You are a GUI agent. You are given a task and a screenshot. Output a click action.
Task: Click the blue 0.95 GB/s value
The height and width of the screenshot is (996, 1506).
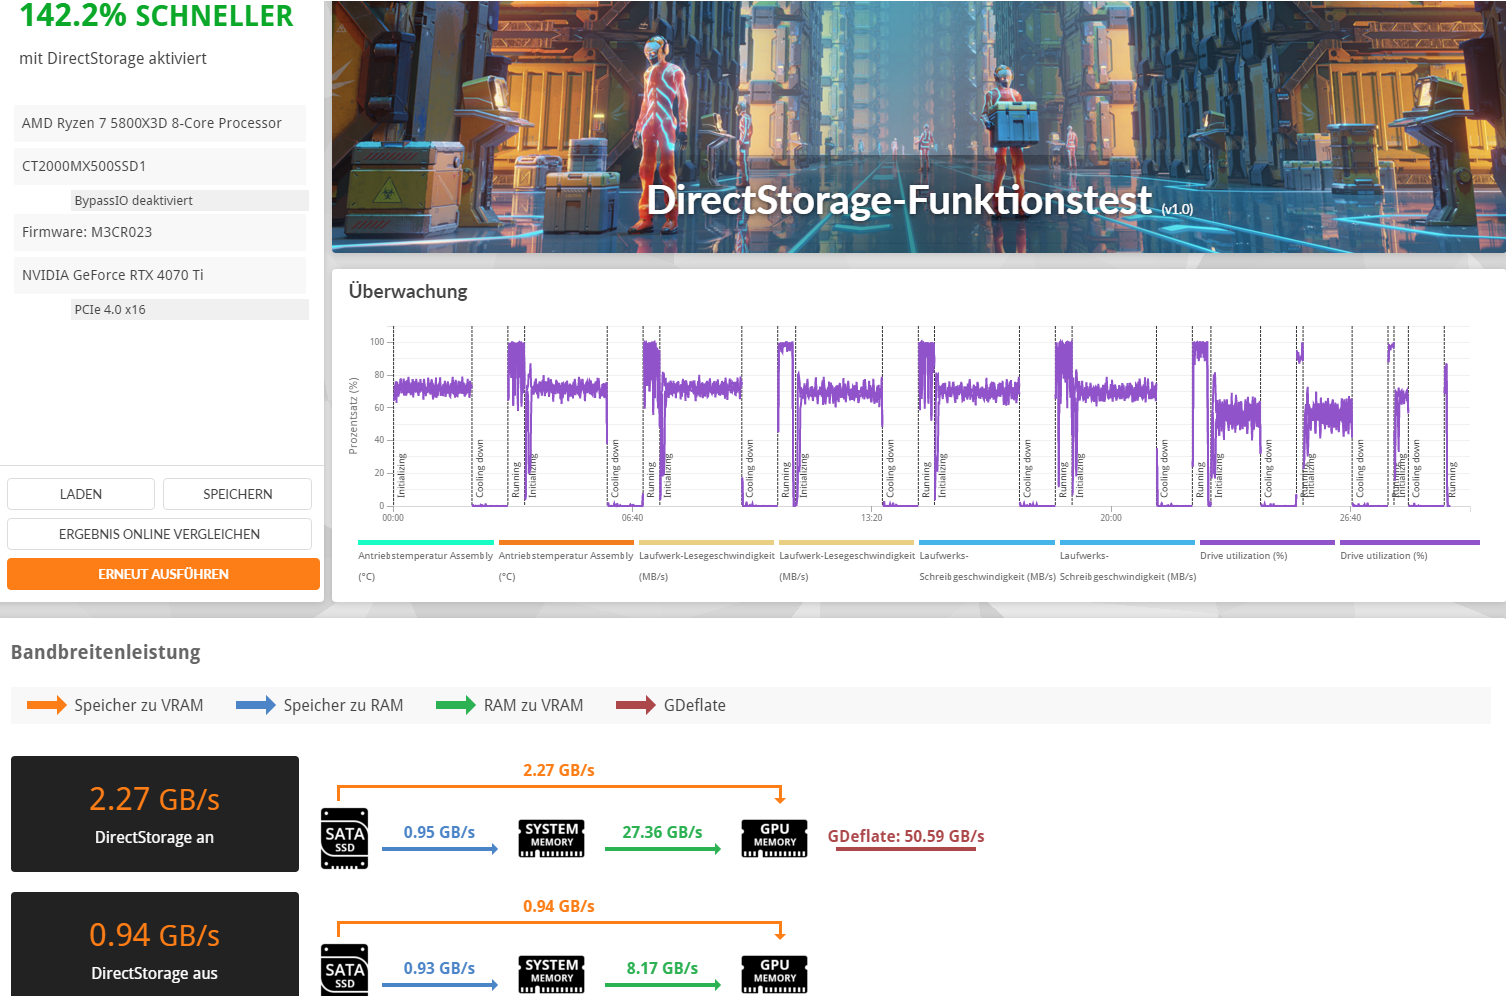[x=439, y=832]
